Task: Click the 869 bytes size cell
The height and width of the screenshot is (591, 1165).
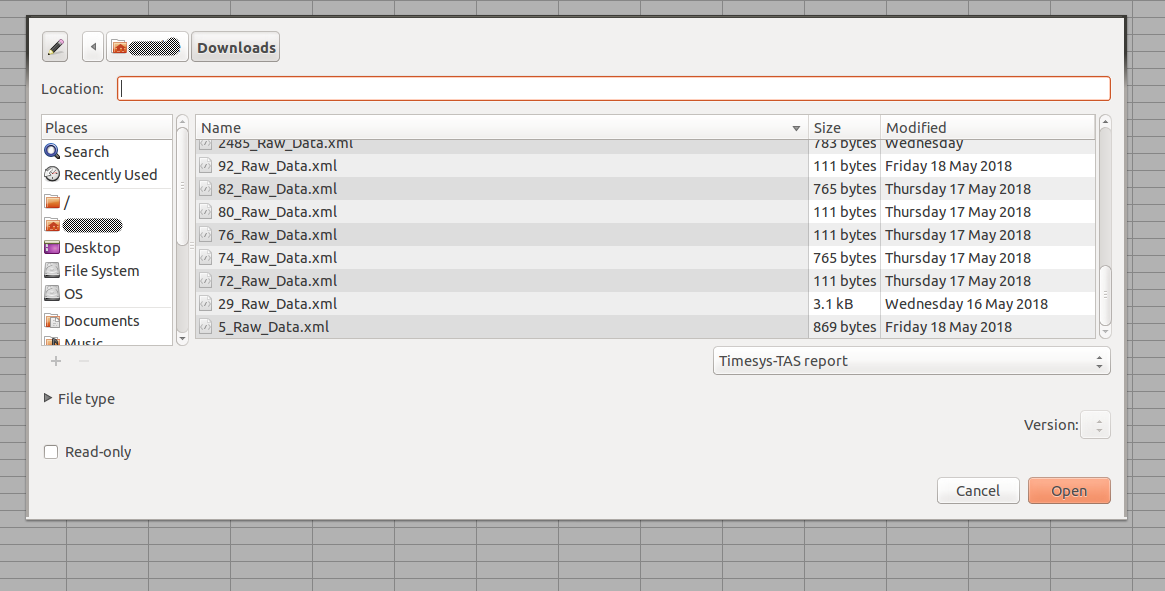Action: [845, 327]
